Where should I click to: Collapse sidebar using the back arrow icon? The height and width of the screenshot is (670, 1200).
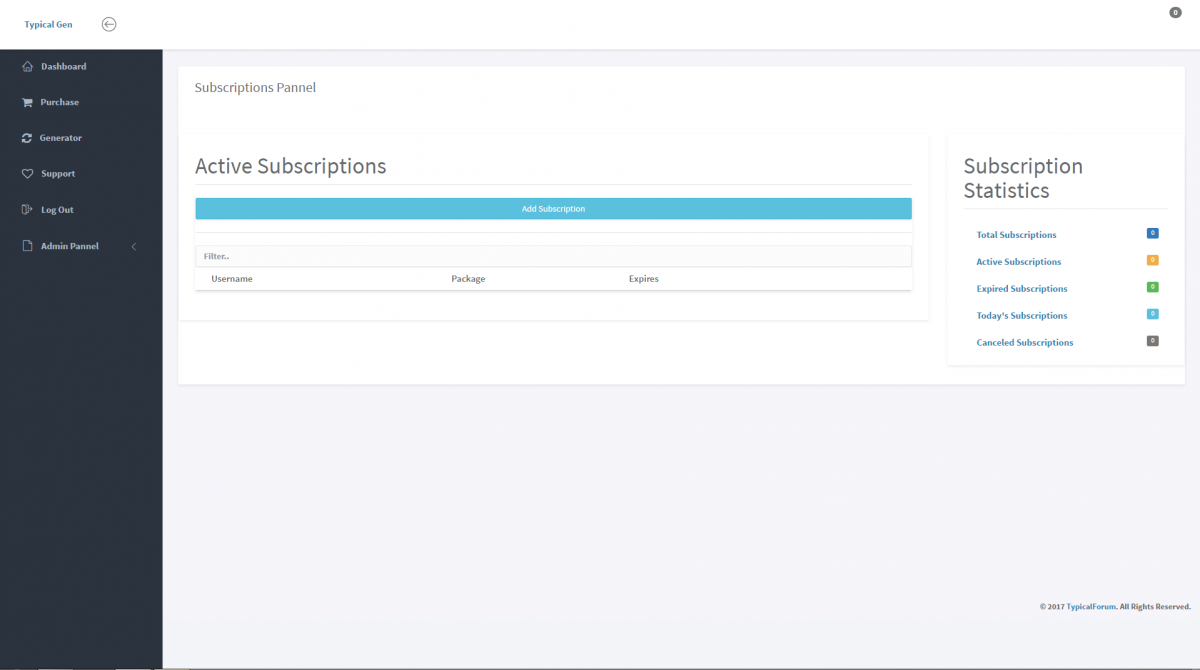coord(109,25)
